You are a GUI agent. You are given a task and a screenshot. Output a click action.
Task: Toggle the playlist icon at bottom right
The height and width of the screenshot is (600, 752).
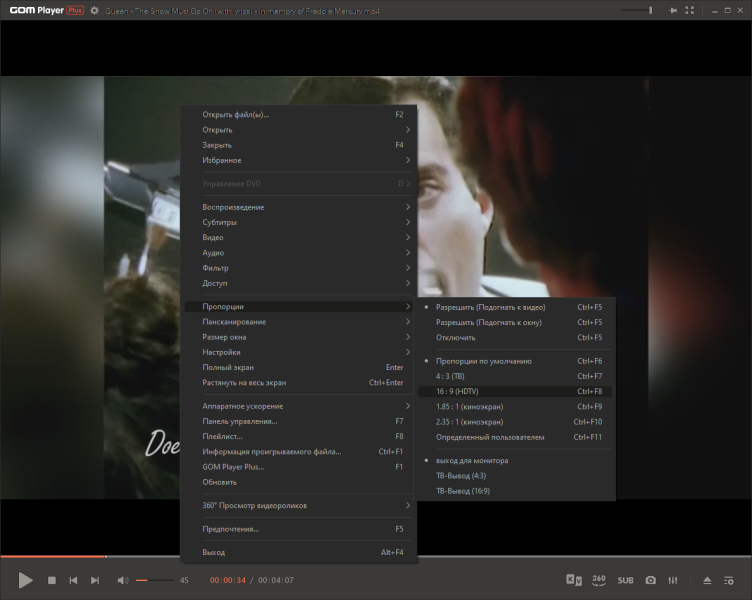[728, 580]
